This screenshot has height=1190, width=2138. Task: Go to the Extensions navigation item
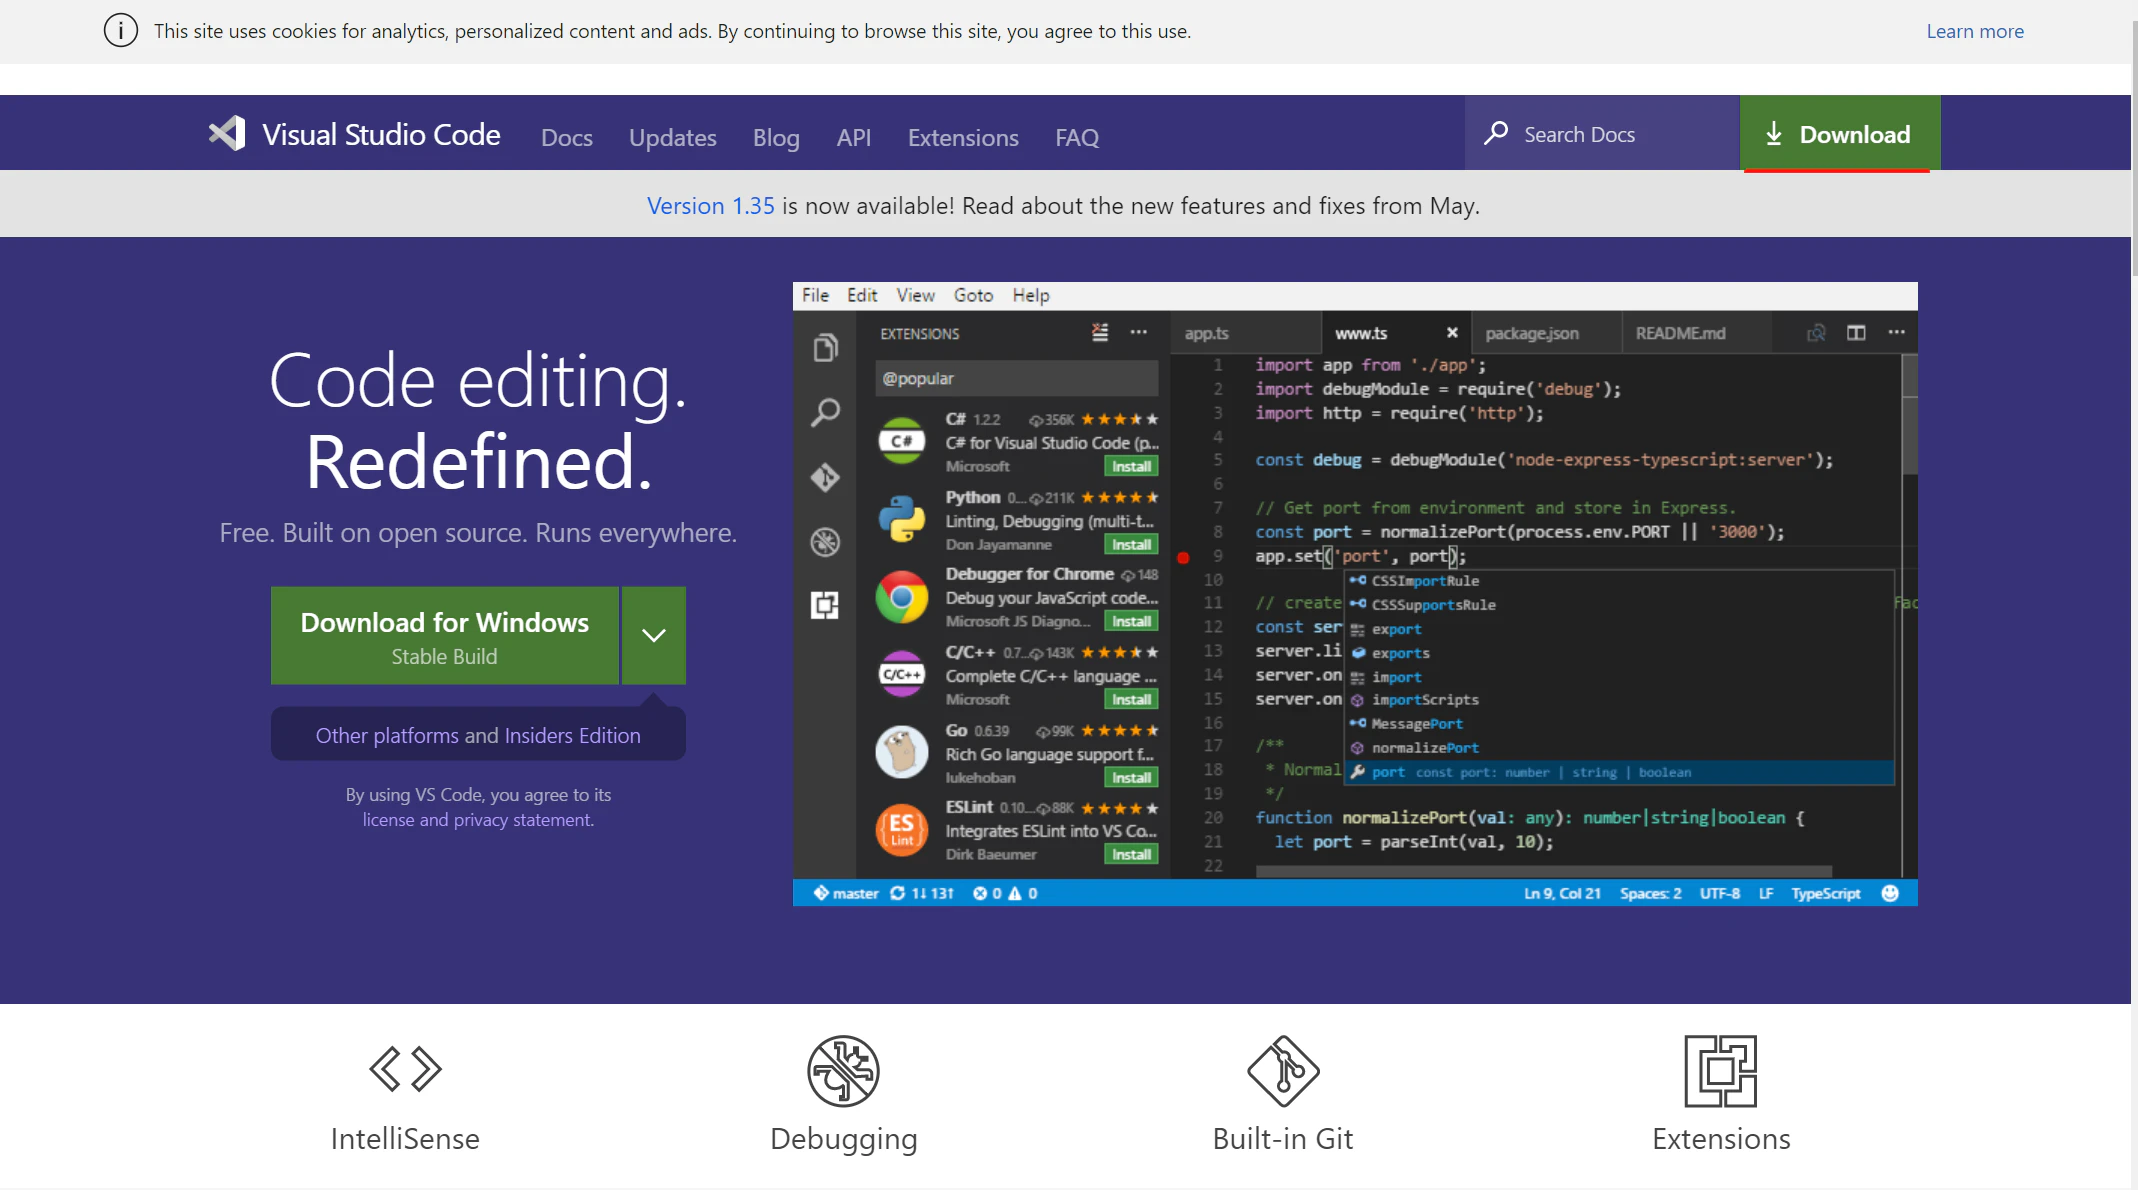pyautogui.click(x=963, y=137)
